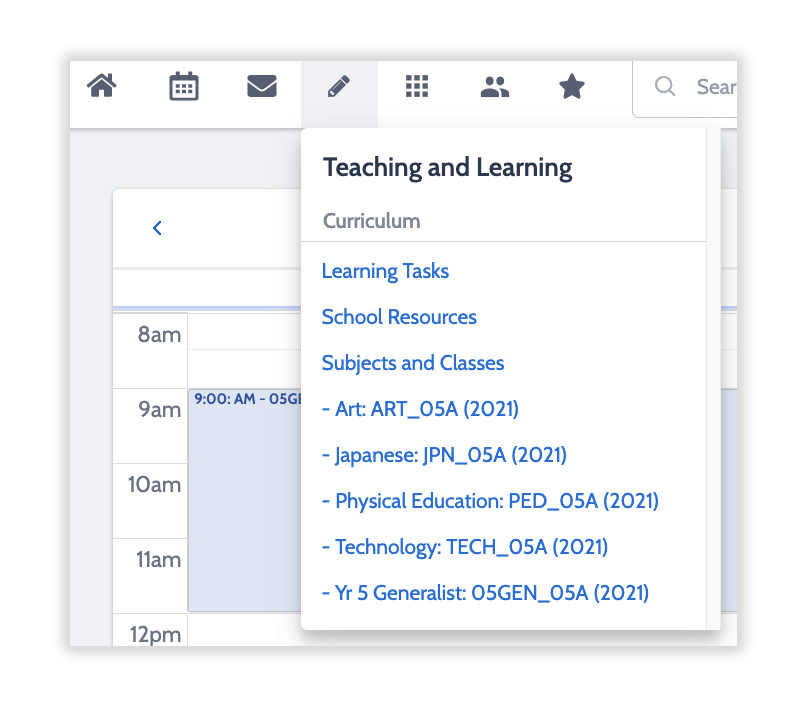
Task: Open Art: ART_05A (2021) class
Action: 420,409
